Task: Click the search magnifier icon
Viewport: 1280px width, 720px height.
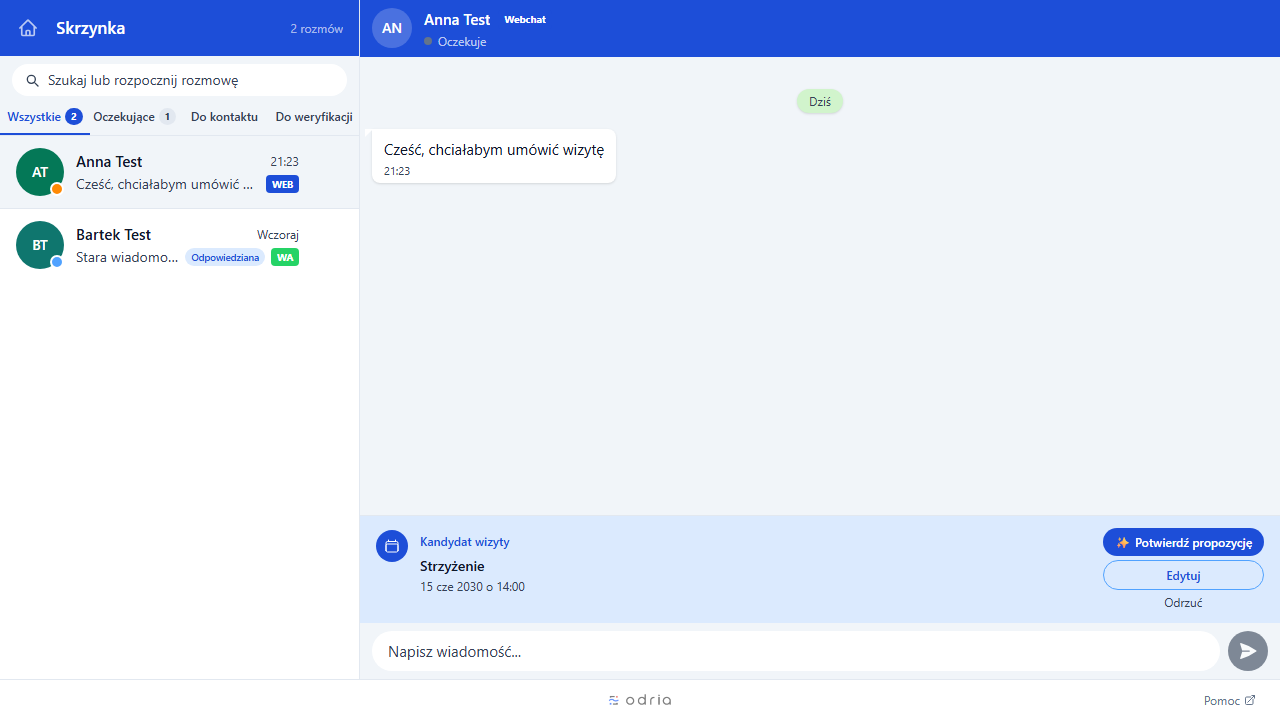Action: click(x=32, y=80)
